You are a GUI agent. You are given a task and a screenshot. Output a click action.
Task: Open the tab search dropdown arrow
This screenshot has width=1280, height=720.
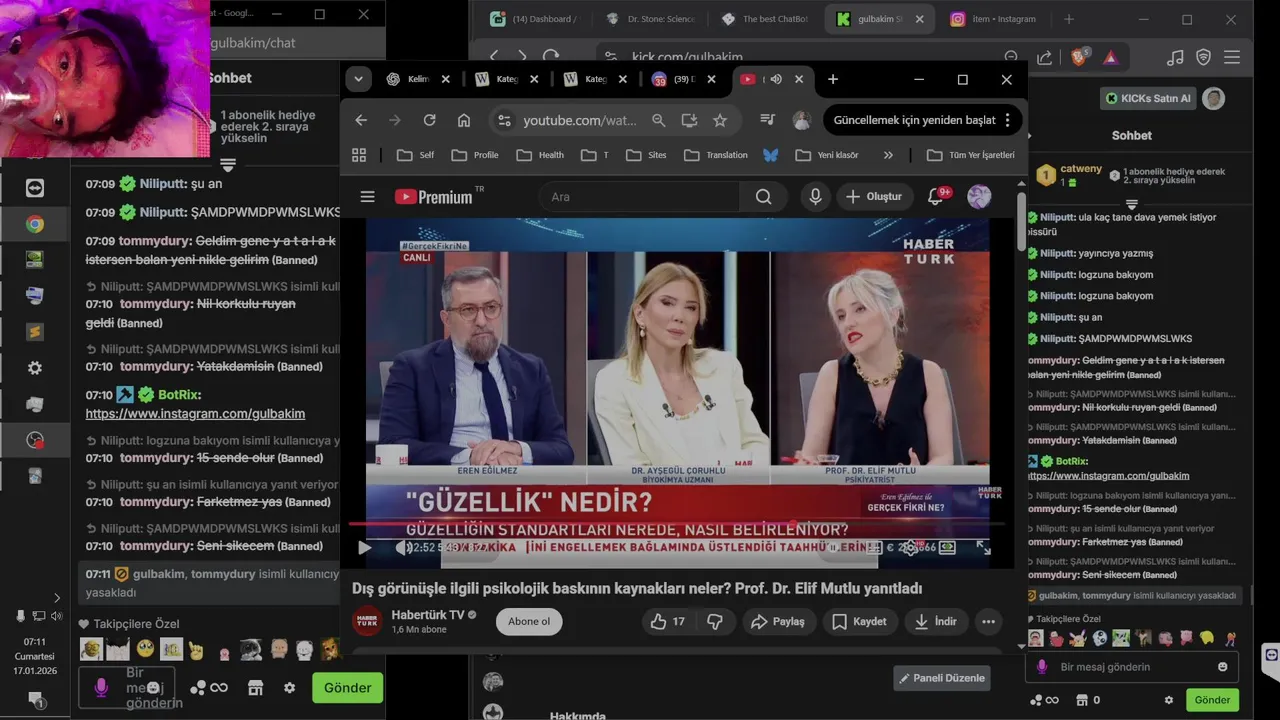click(x=358, y=79)
